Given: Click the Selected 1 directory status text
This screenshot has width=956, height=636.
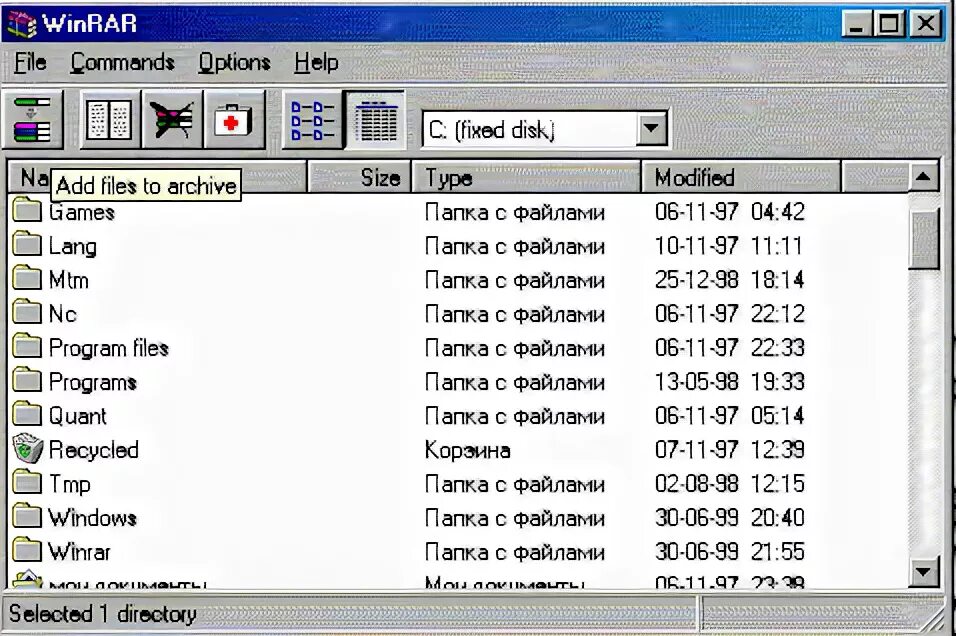Looking at the screenshot, I should point(102,614).
